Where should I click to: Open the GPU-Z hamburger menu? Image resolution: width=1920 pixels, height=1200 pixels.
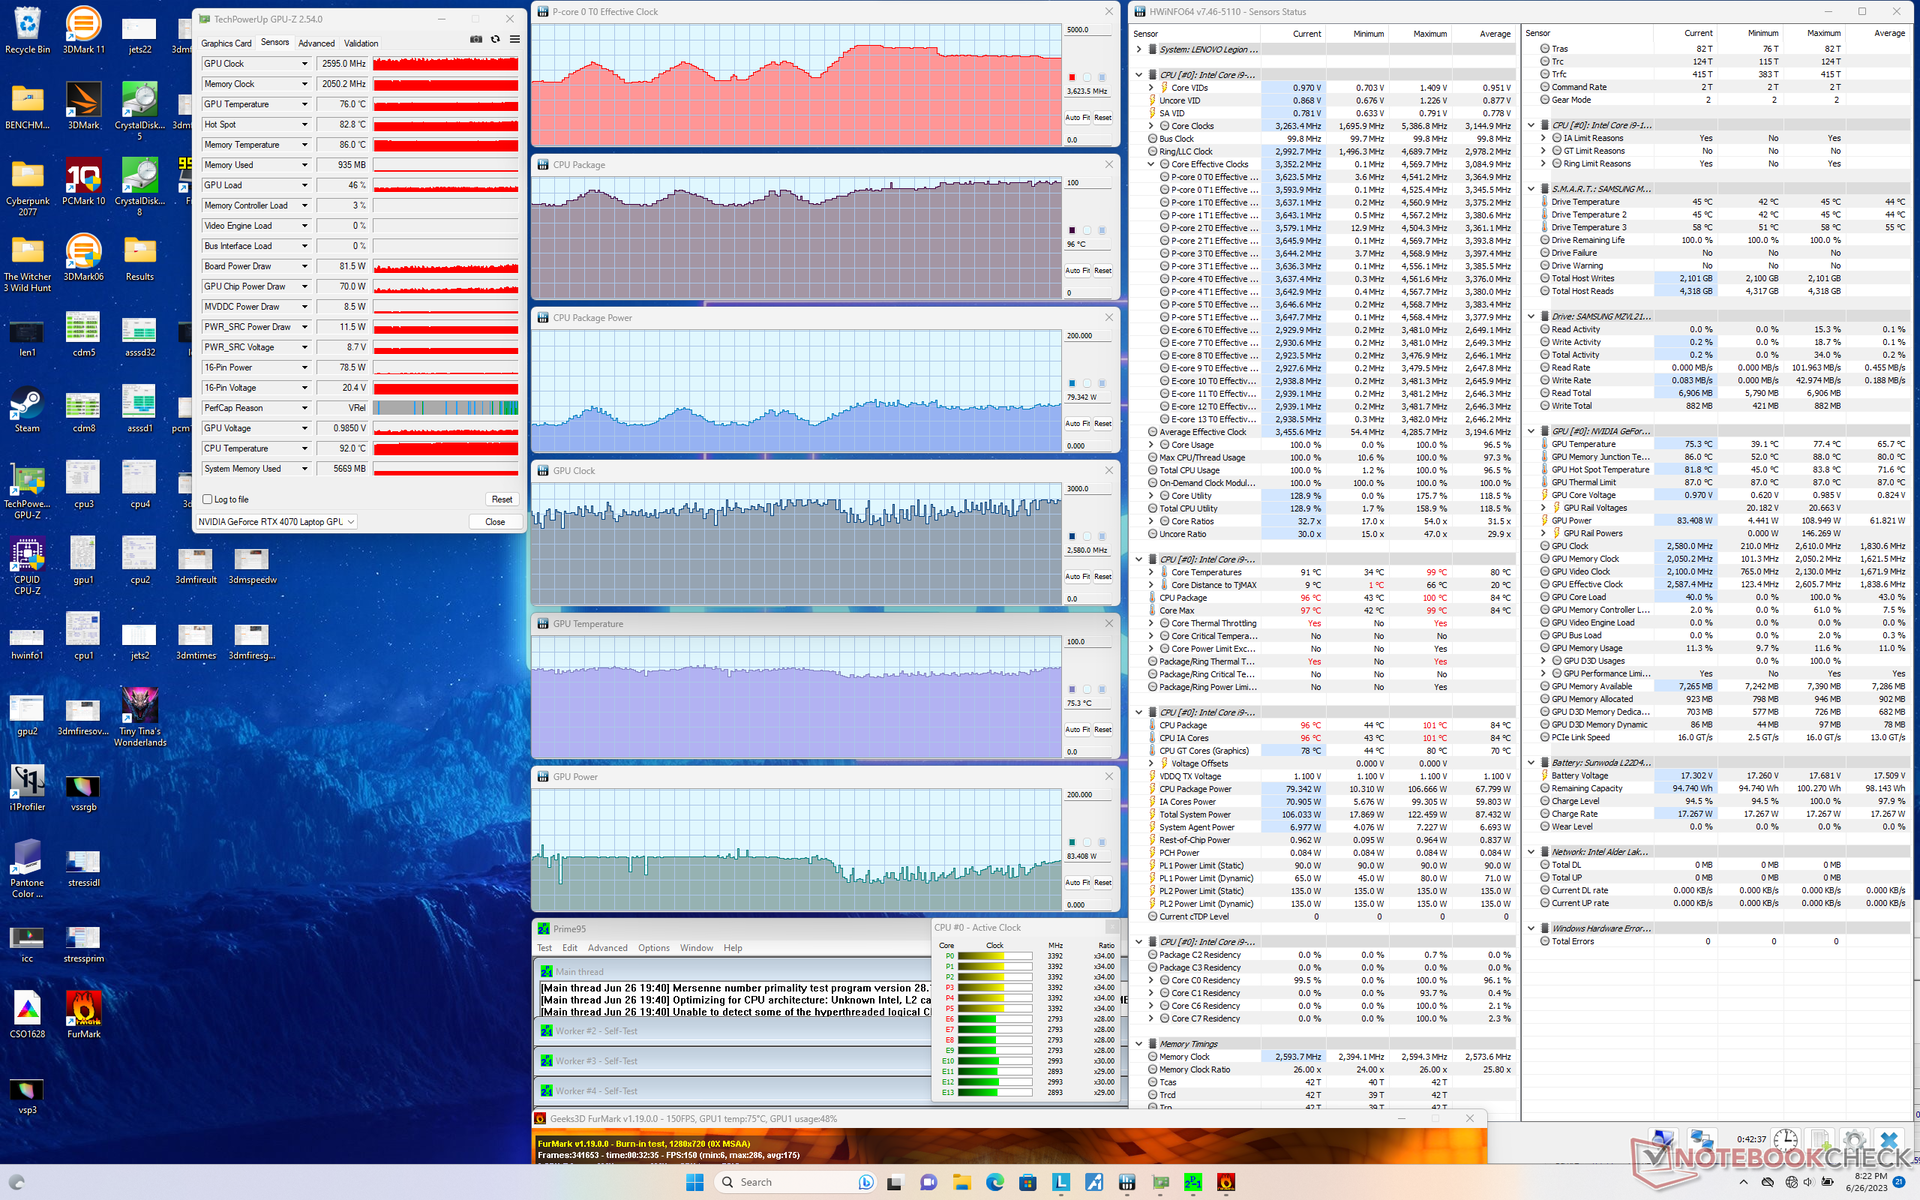514,40
